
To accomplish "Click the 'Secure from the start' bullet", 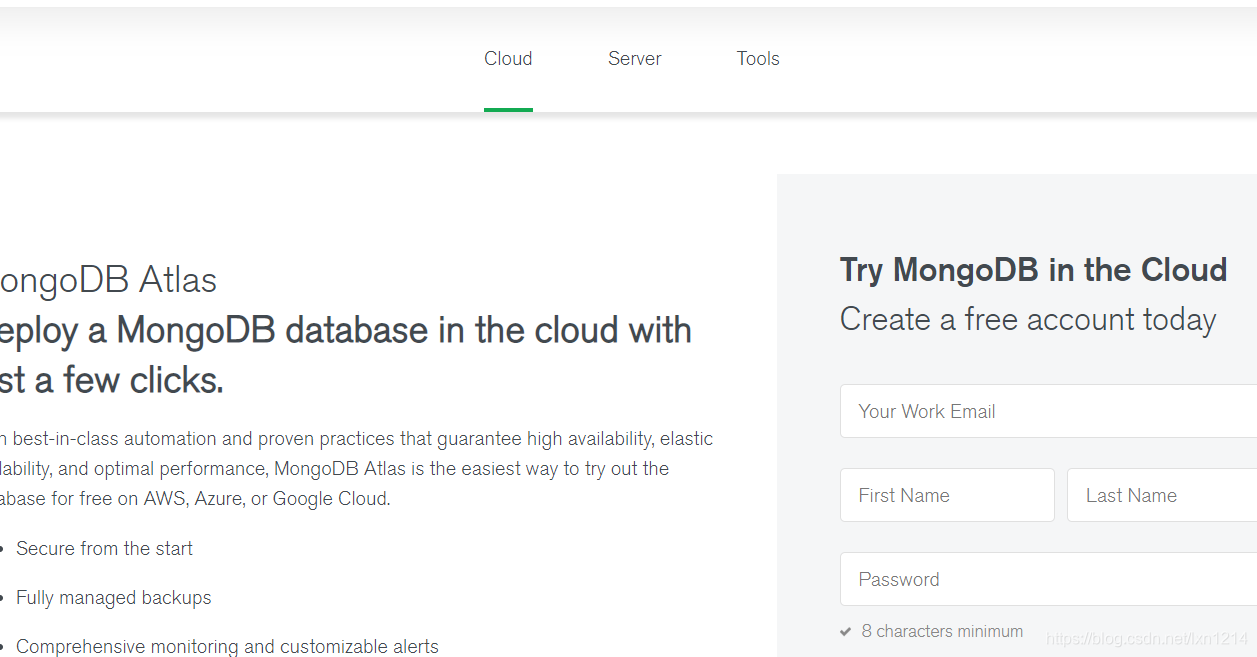I will [x=104, y=548].
